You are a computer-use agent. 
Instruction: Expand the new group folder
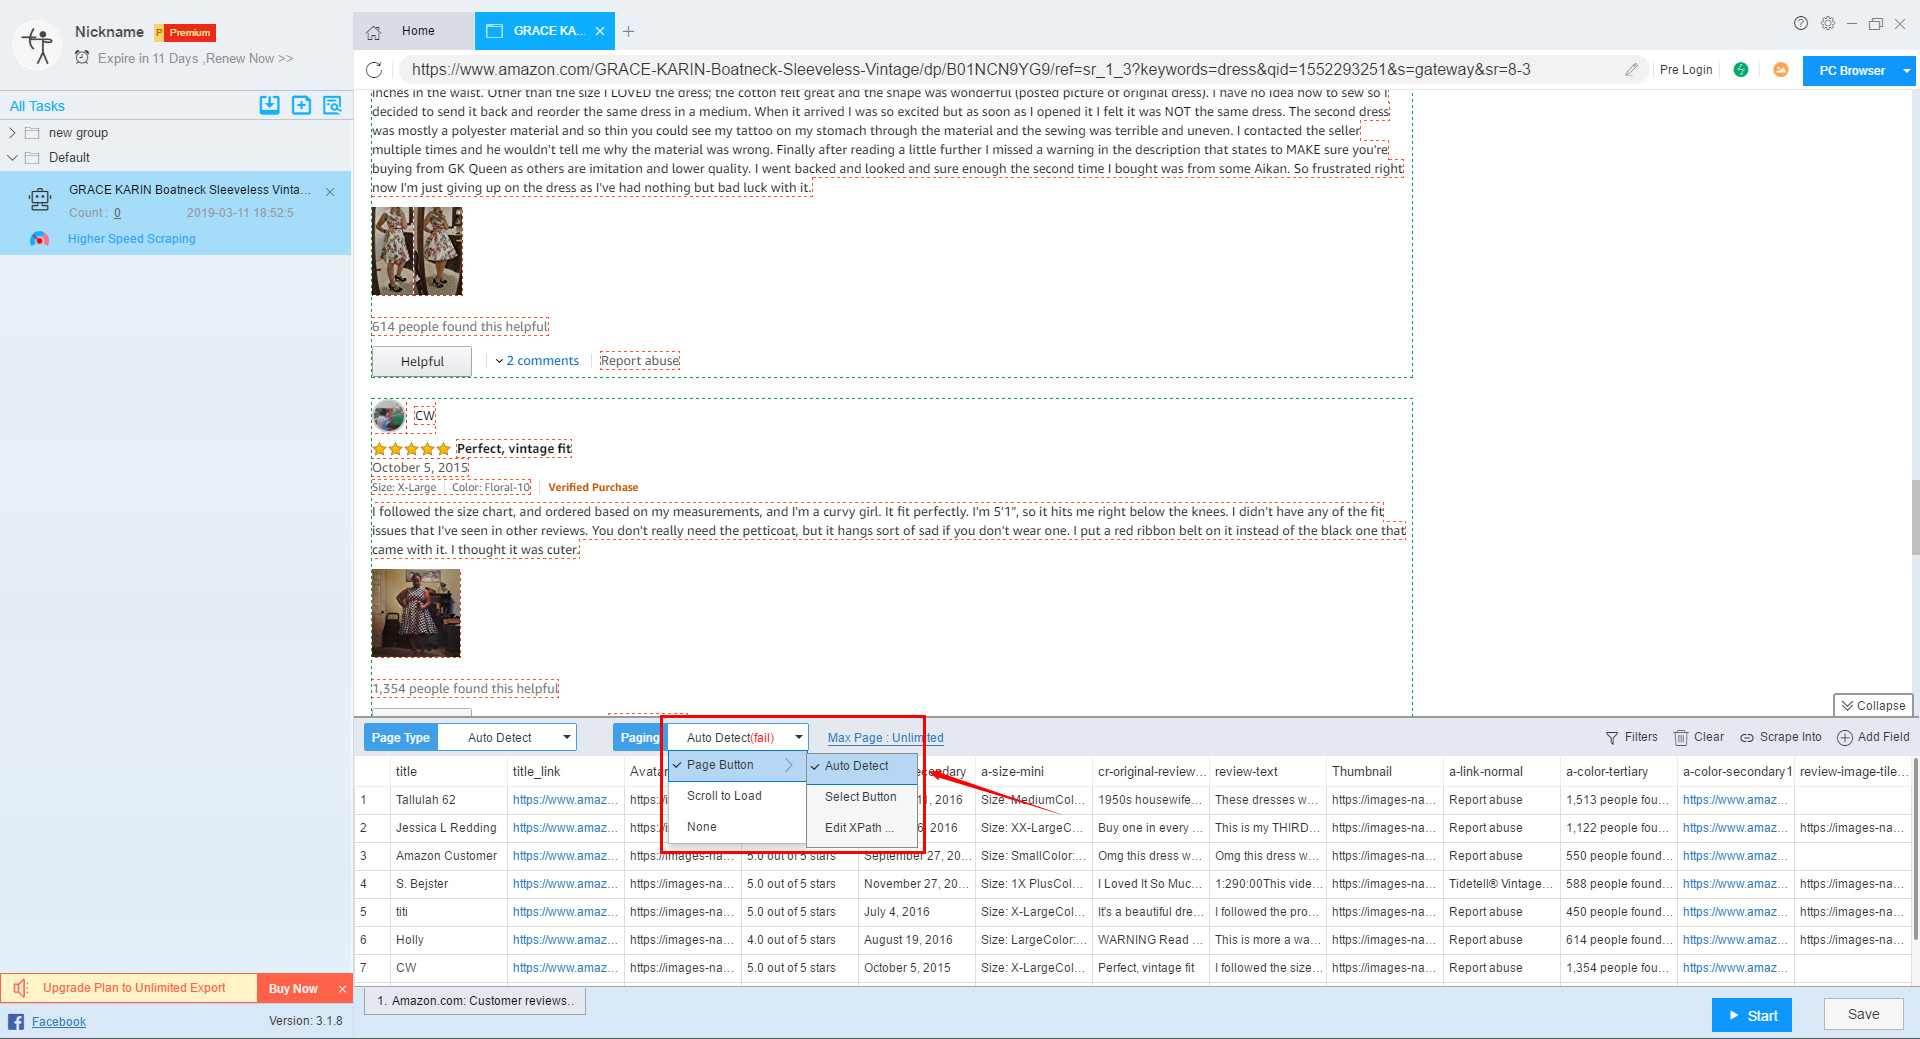pyautogui.click(x=12, y=133)
